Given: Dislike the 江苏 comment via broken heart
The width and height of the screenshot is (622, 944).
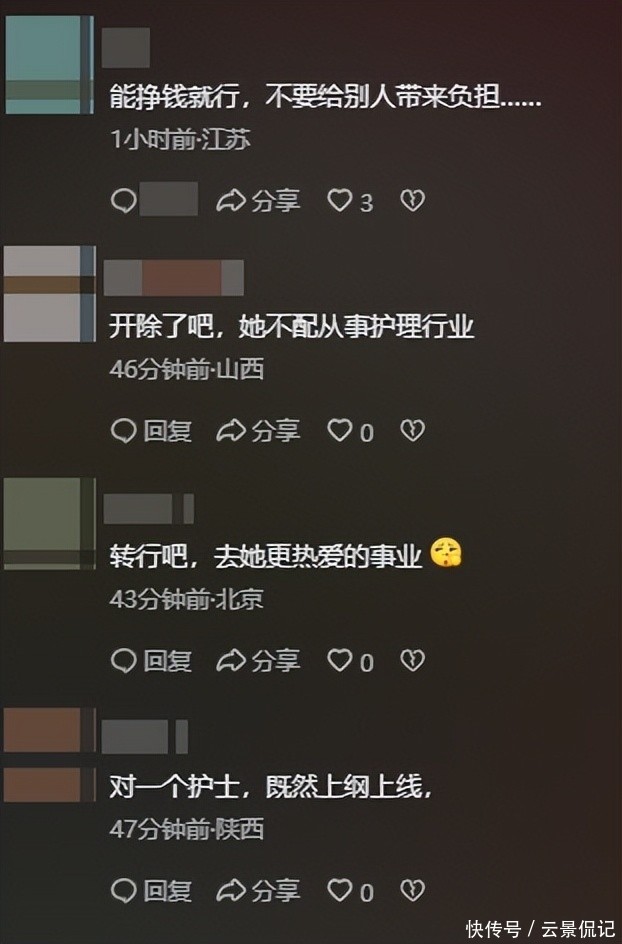Looking at the screenshot, I should pos(412,200).
